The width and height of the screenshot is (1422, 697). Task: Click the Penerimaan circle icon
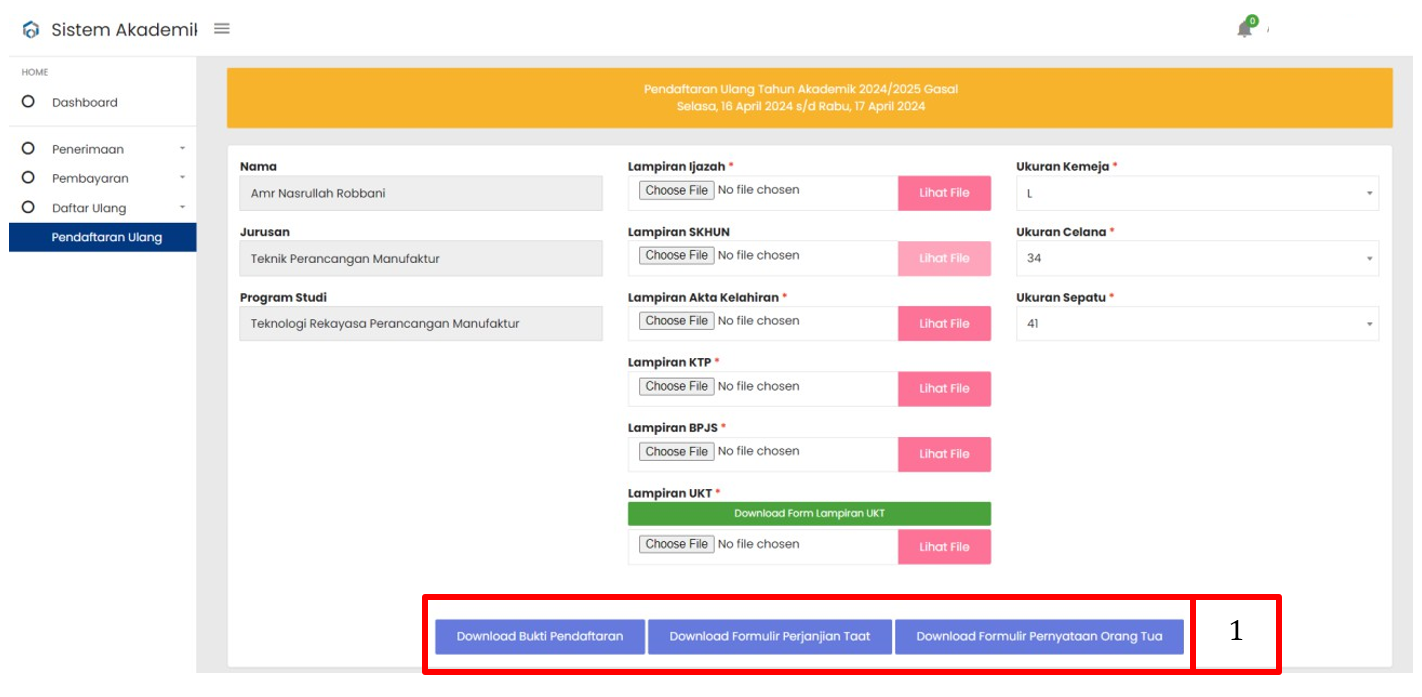point(28,149)
